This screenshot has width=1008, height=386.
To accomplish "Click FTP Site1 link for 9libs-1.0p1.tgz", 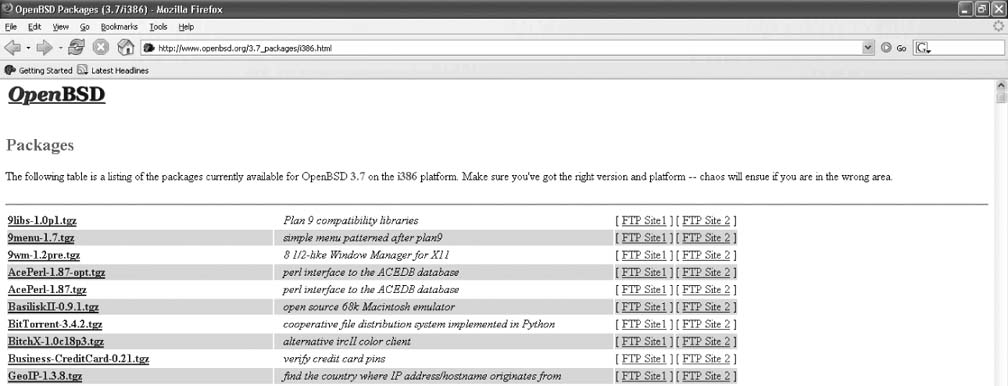I will click(x=644, y=221).
